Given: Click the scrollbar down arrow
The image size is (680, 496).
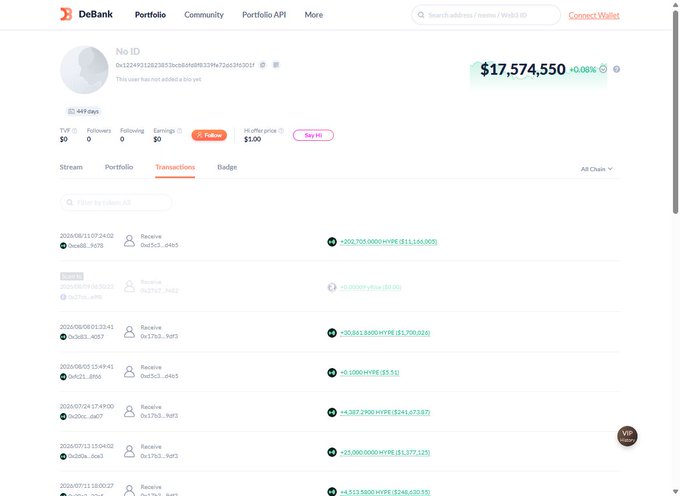Looking at the screenshot, I should point(675,492).
